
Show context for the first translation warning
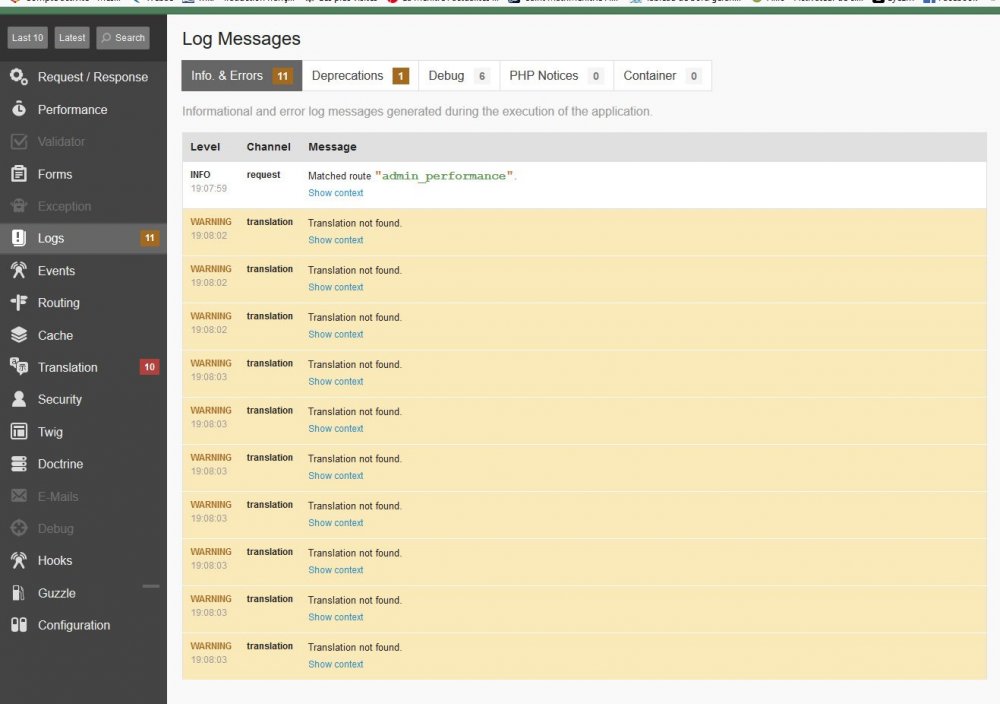[335, 240]
